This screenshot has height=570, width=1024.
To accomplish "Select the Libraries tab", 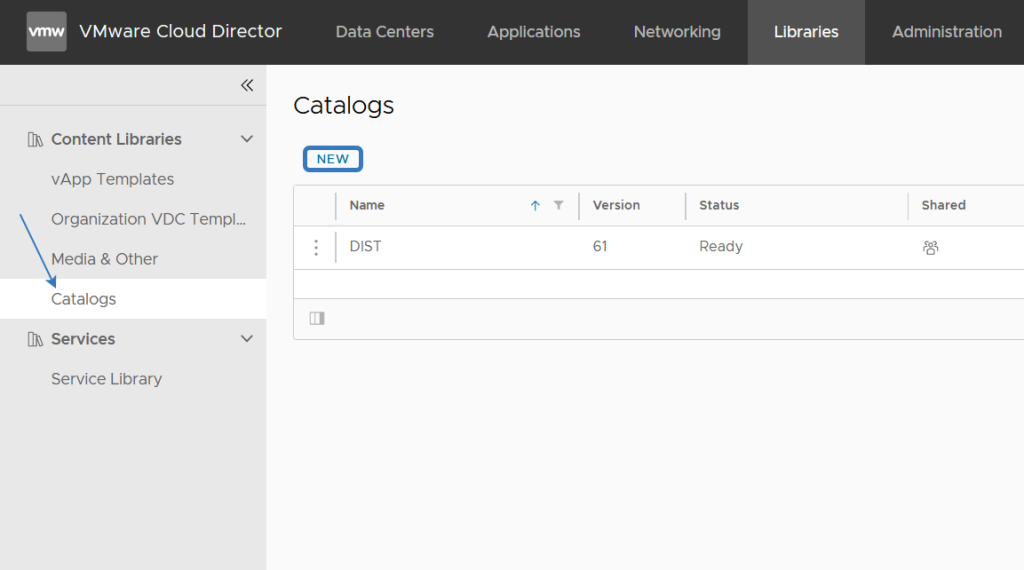I will [x=806, y=31].
